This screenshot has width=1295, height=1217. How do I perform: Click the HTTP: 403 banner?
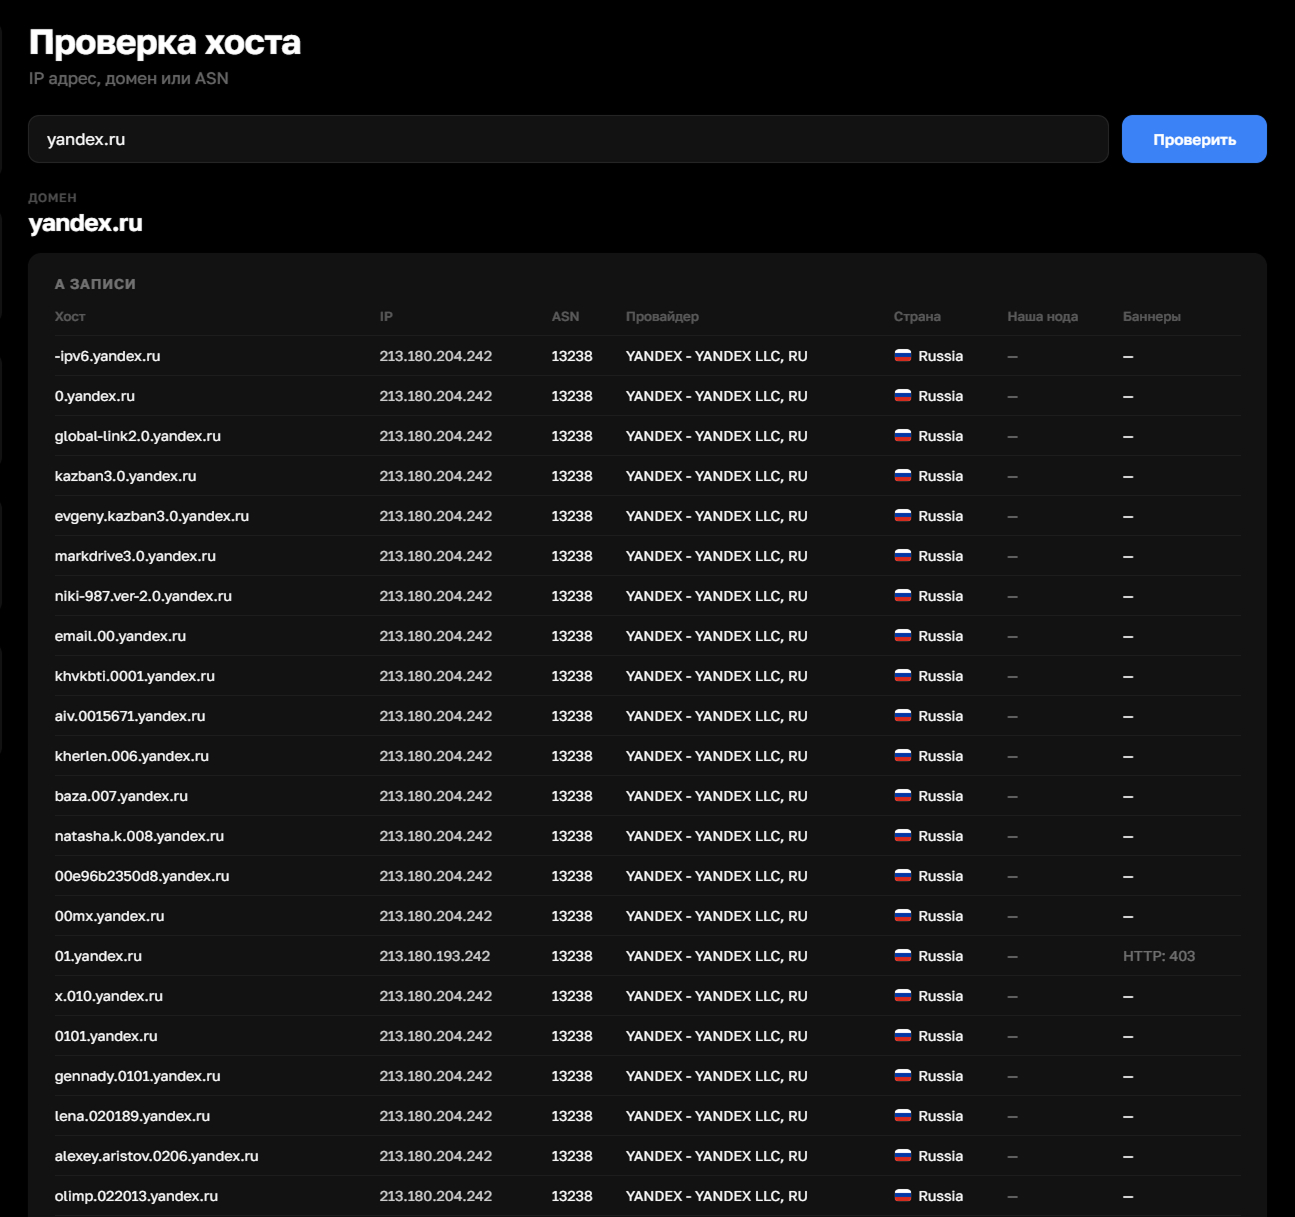tap(1159, 956)
